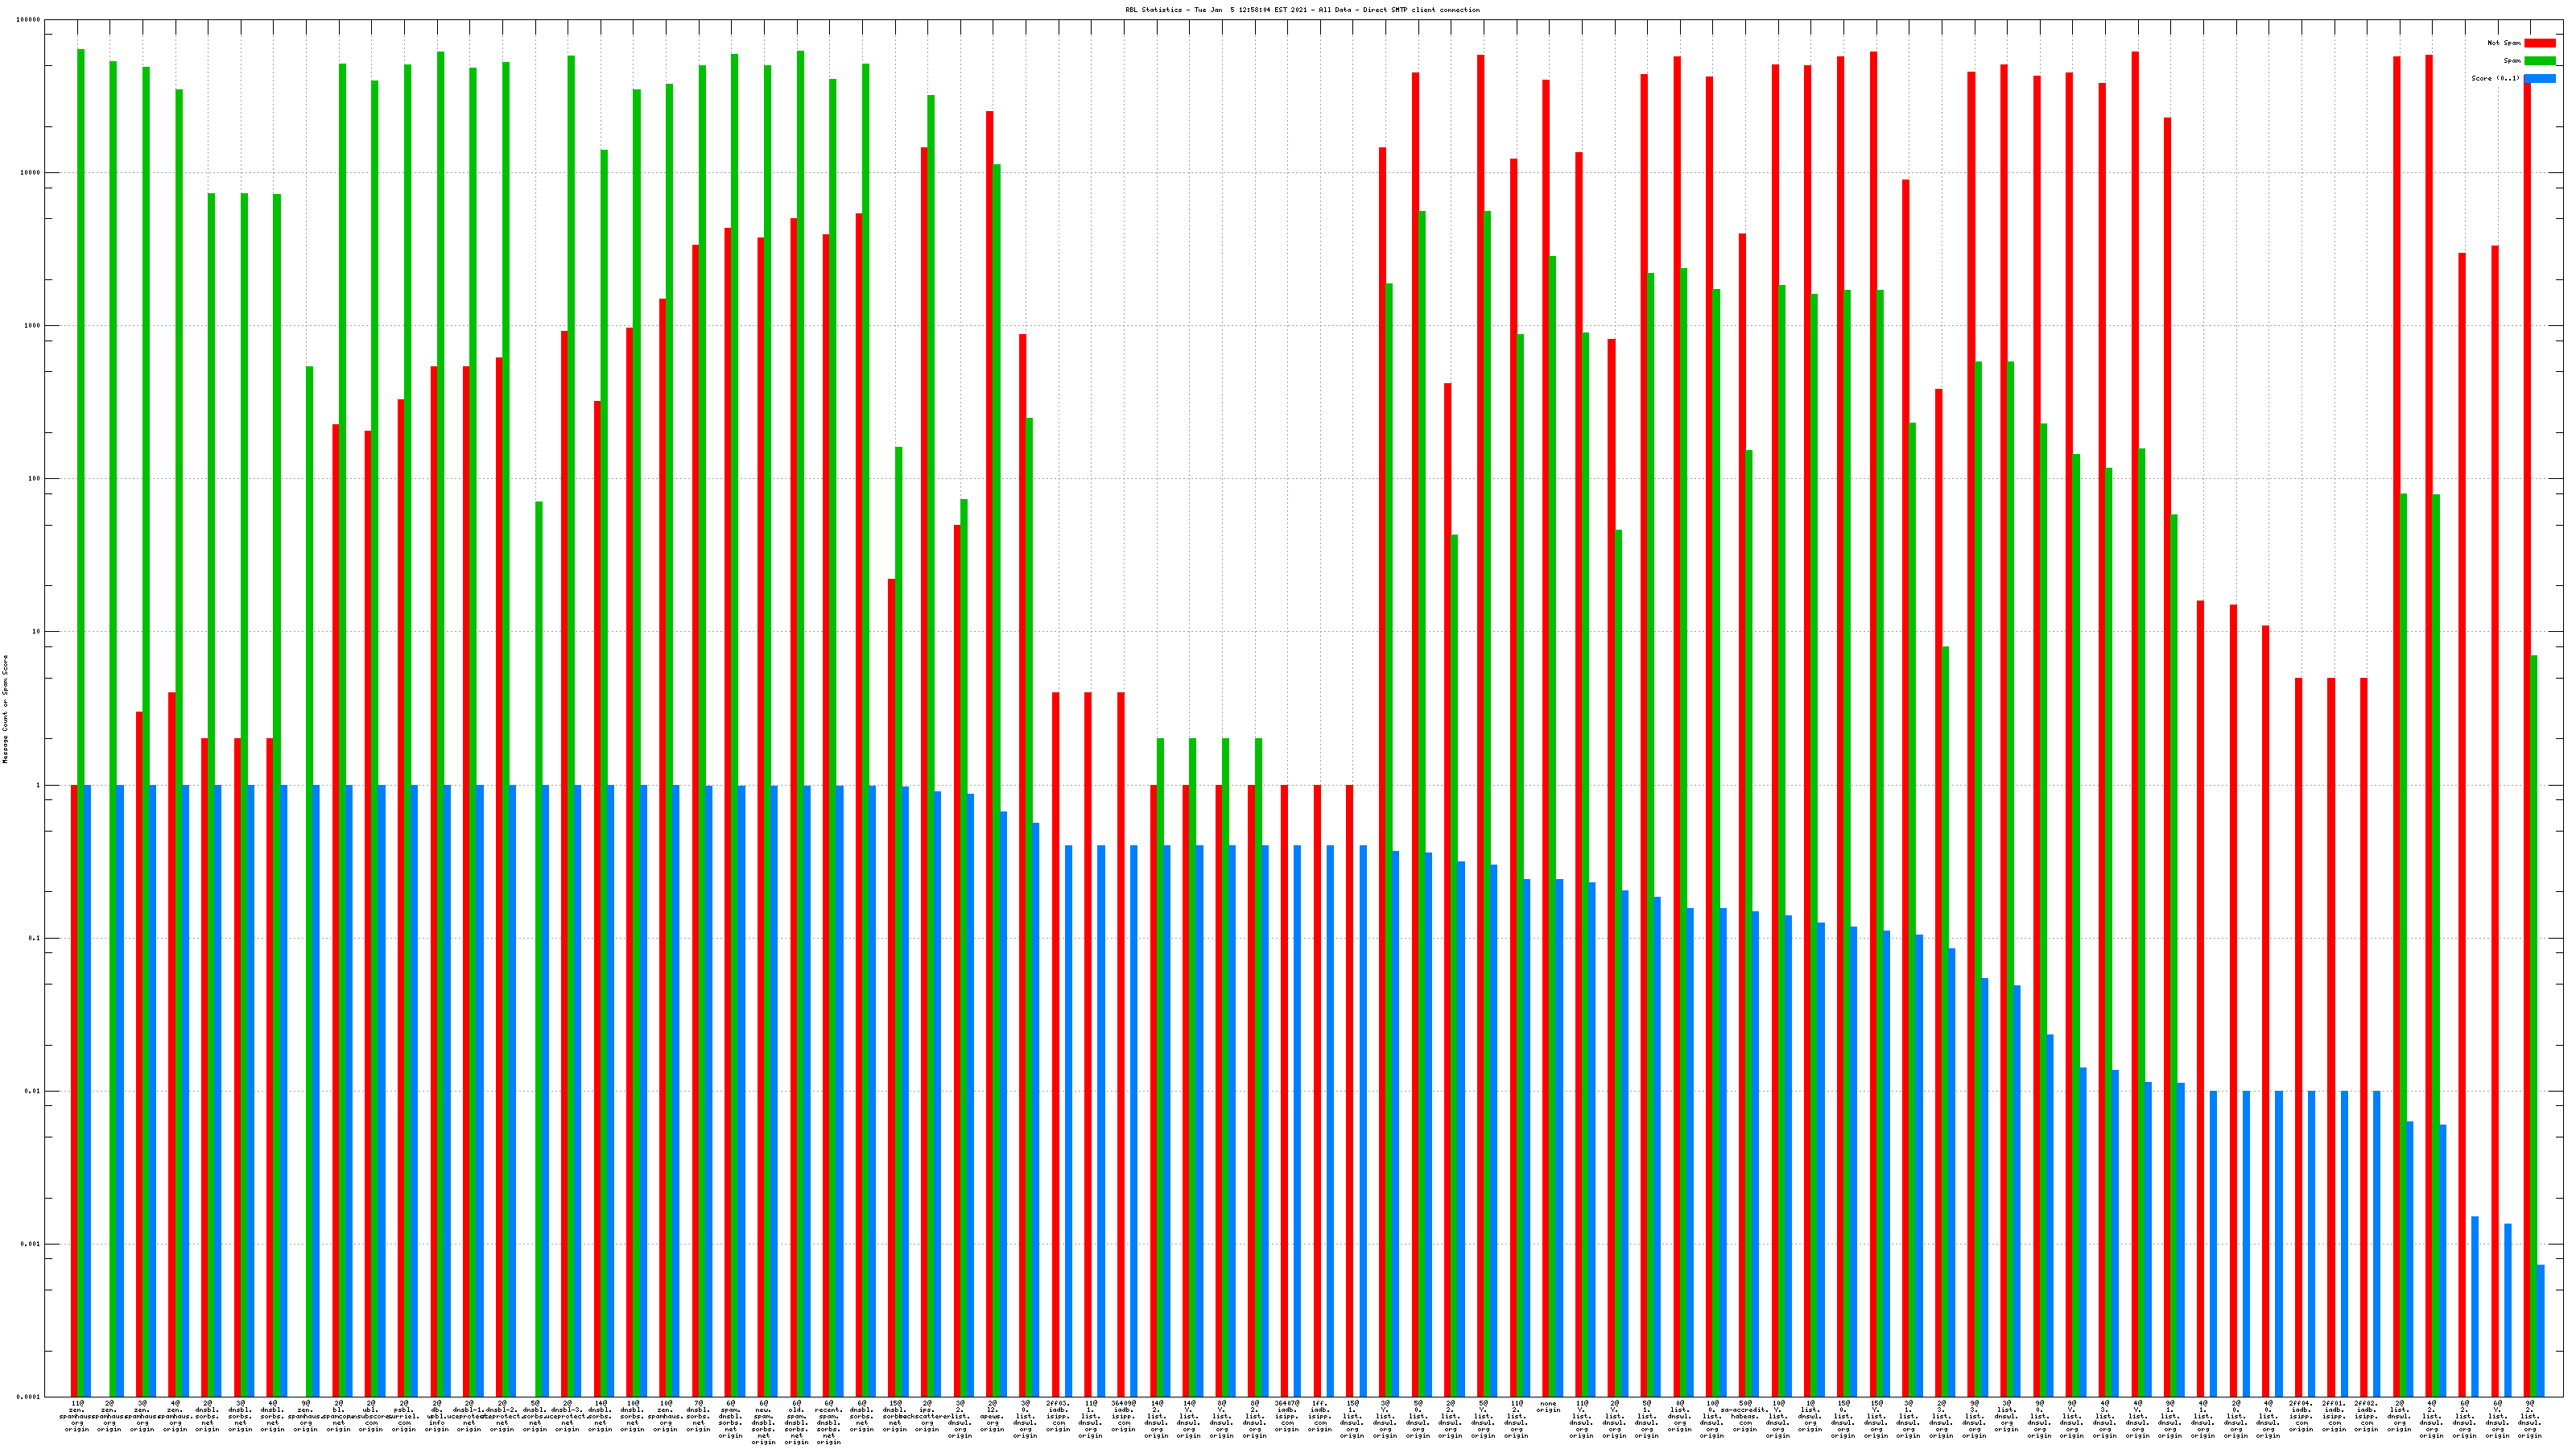The height and width of the screenshot is (1449, 2576).
Task: Click the 'apews.org' x-axis label
Action: [x=992, y=1416]
